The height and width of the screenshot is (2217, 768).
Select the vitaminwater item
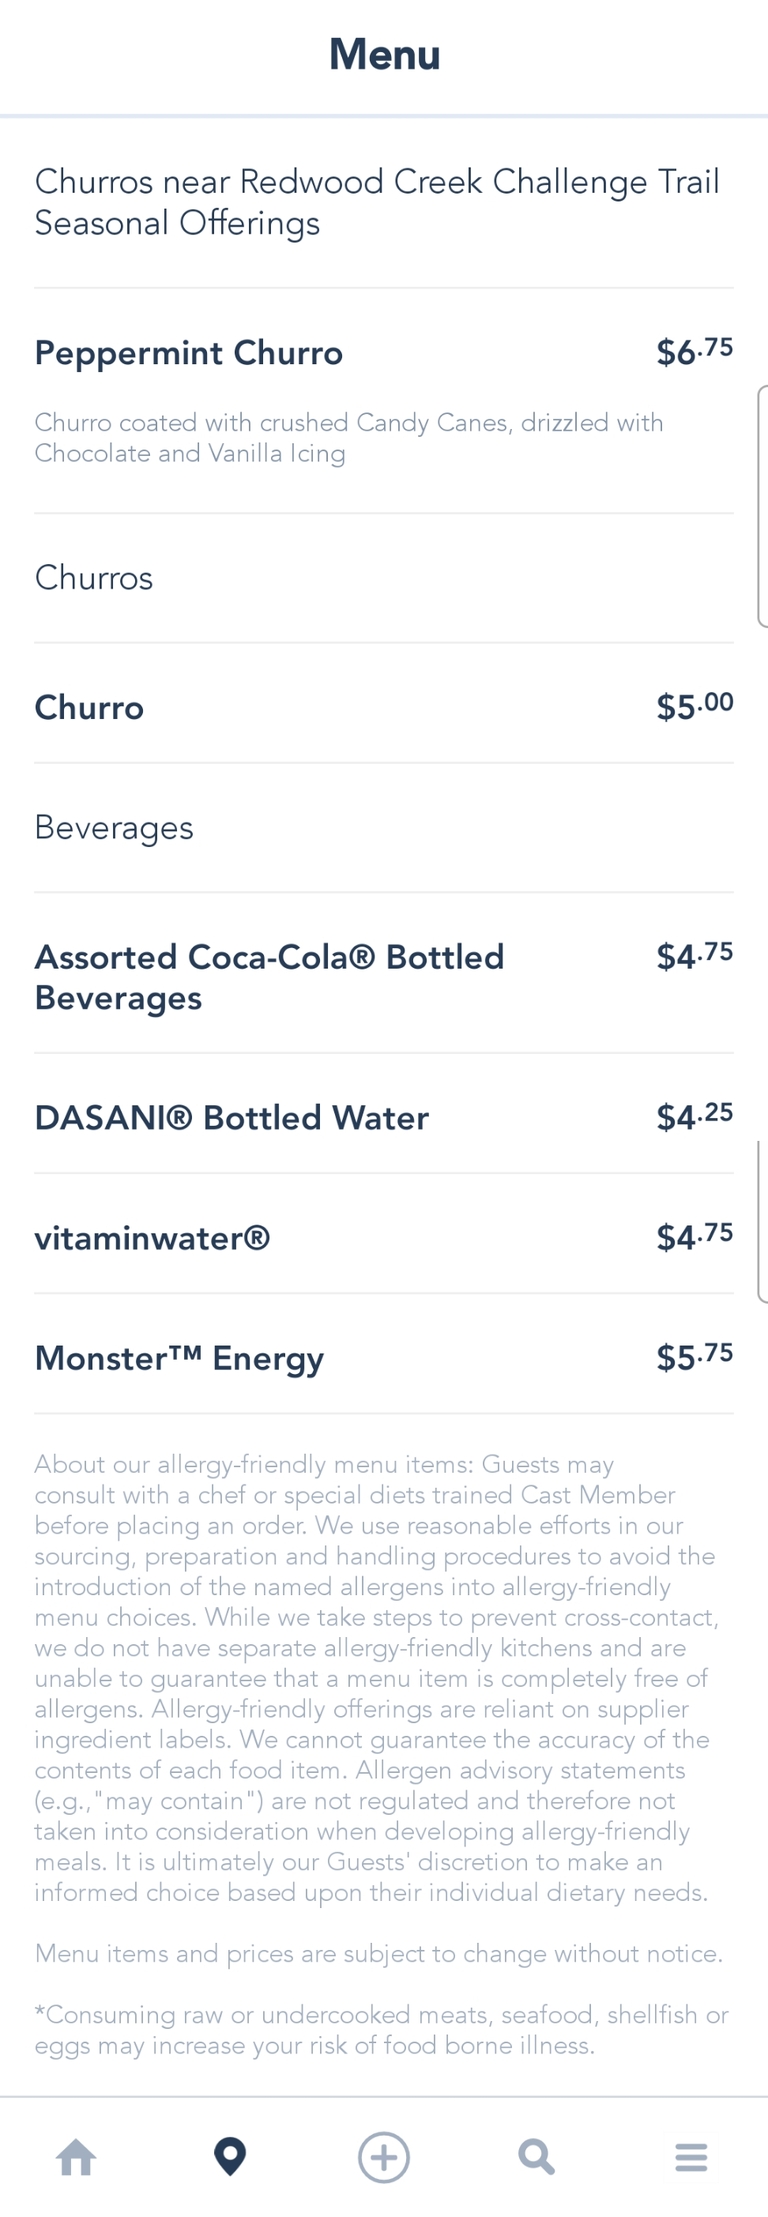pos(152,1238)
